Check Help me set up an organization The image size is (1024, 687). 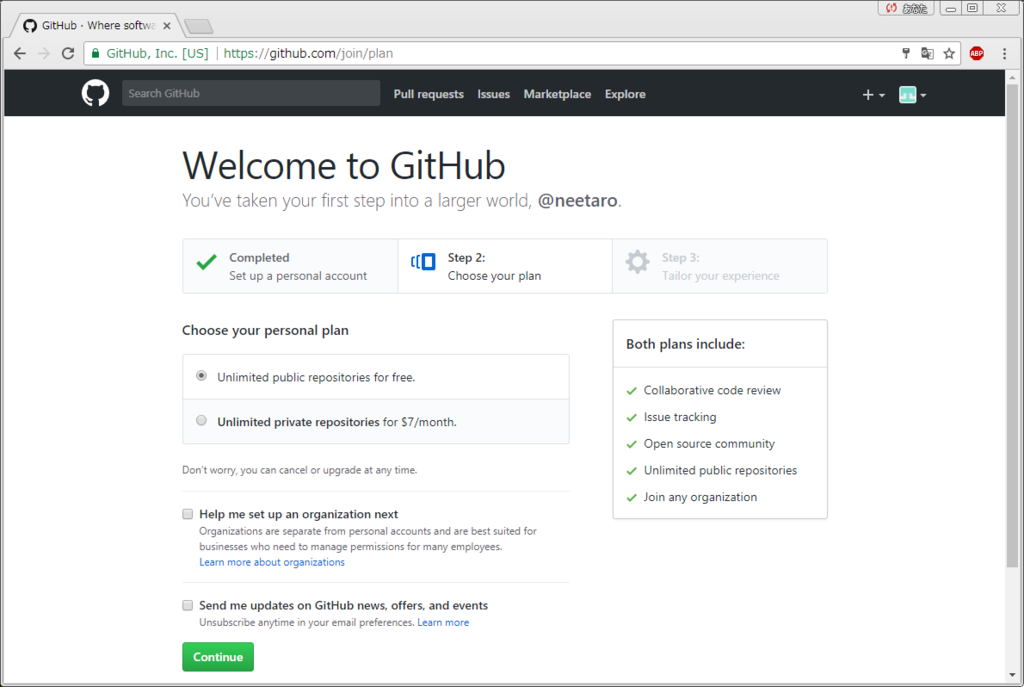(x=187, y=514)
